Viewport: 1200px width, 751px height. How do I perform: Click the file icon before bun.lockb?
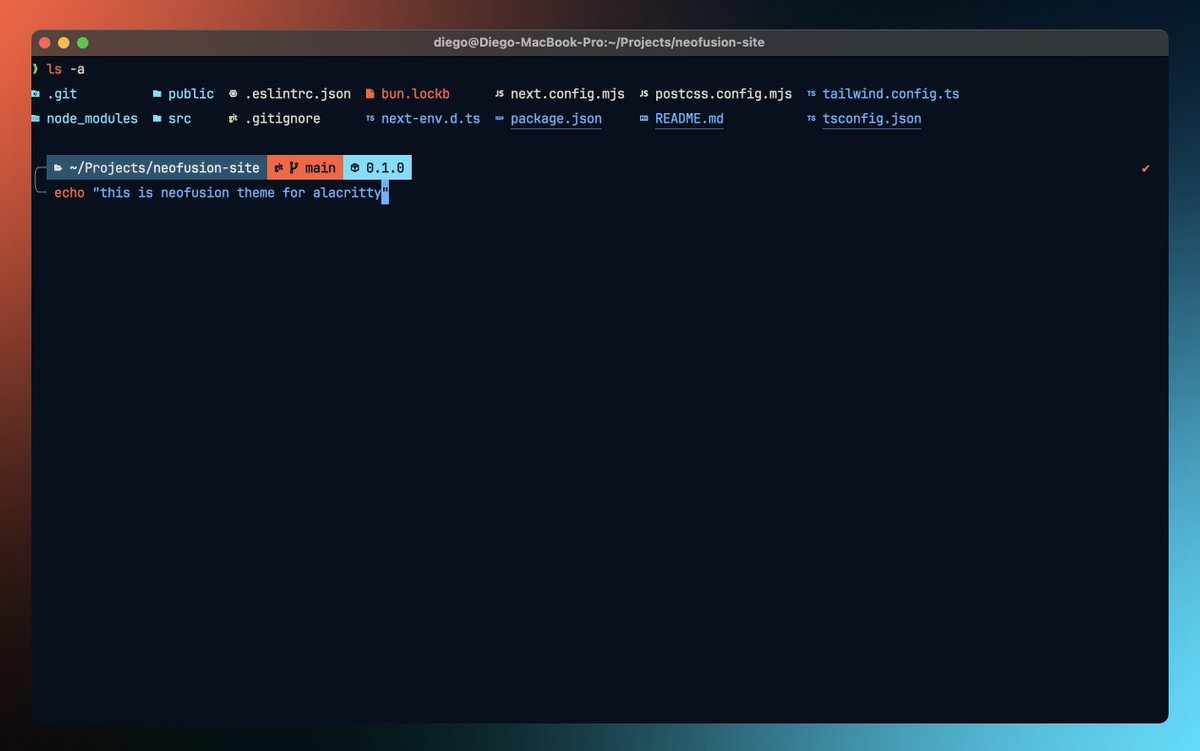pyautogui.click(x=370, y=94)
